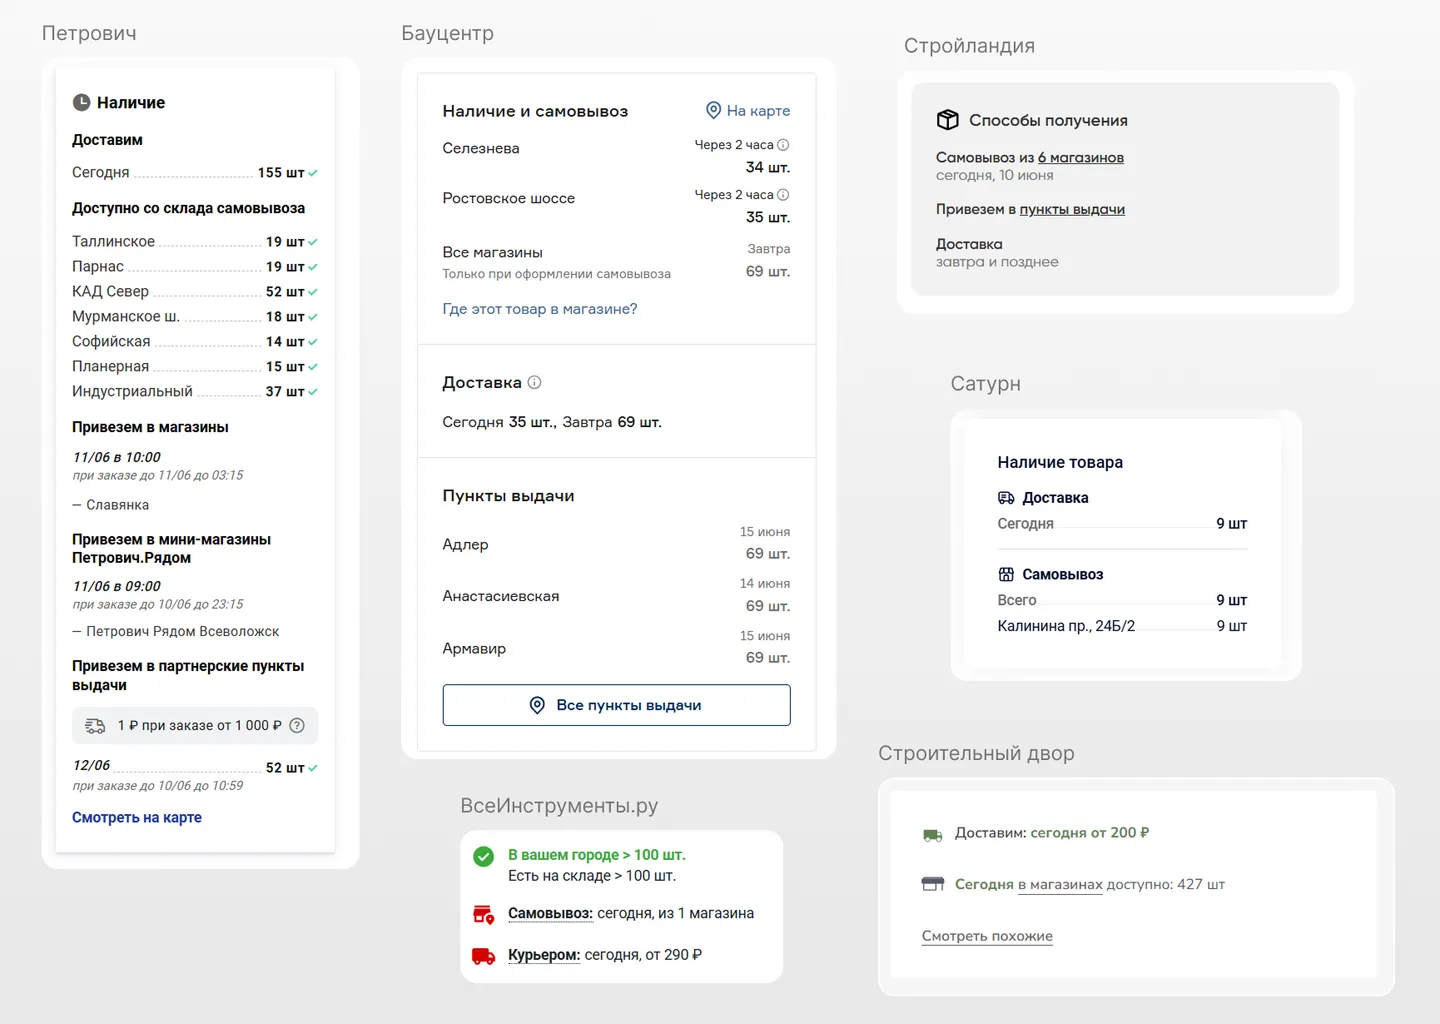Select the Армавир pickup point
1440x1024 pixels.
[616, 648]
